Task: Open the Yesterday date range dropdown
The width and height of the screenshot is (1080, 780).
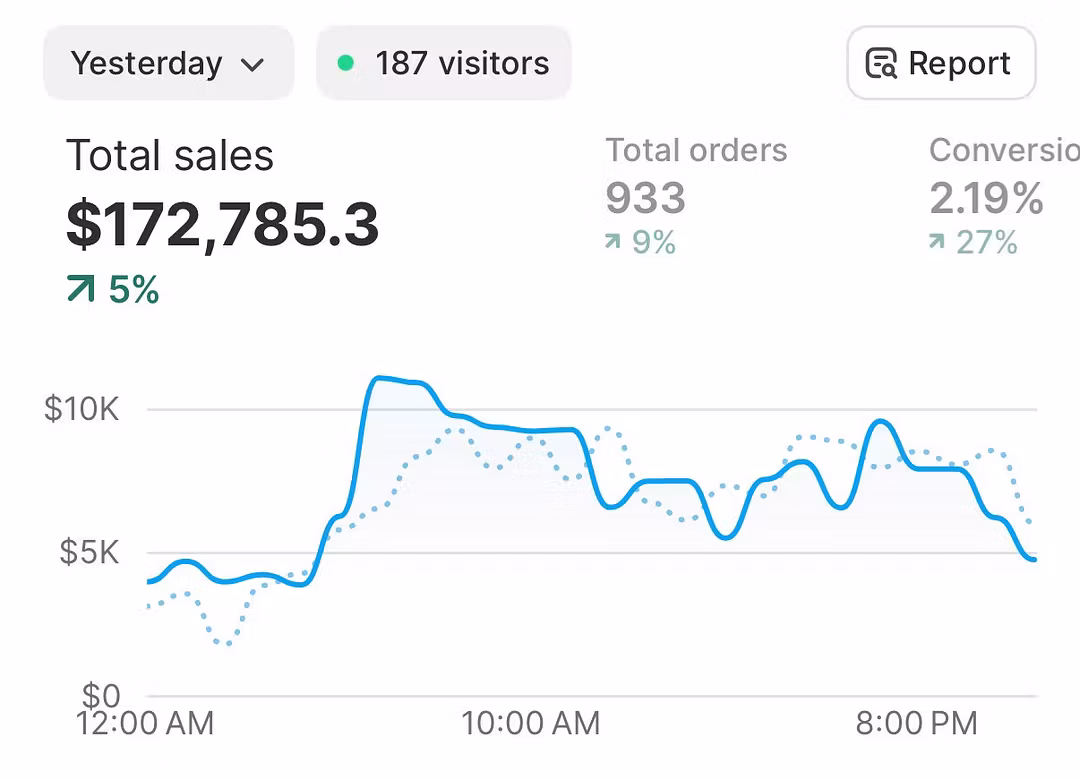Action: 167,64
